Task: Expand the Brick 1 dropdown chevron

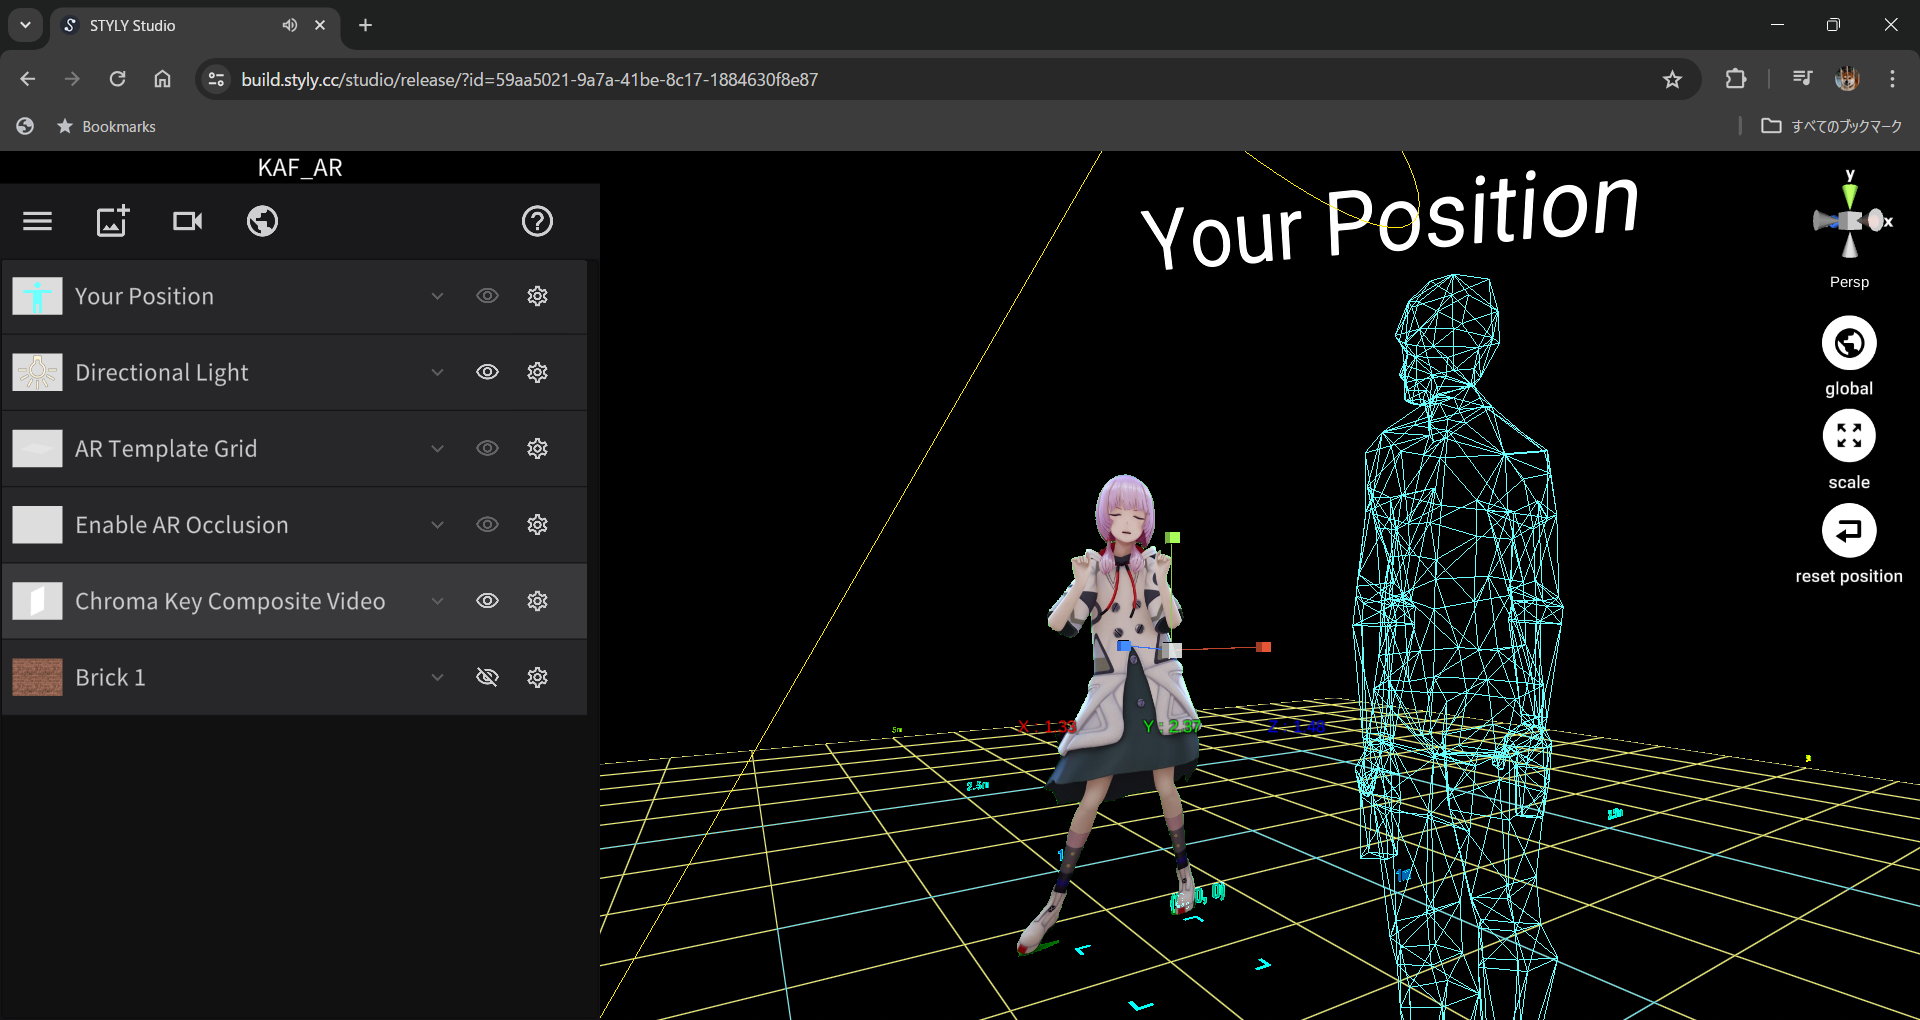Action: tap(437, 677)
